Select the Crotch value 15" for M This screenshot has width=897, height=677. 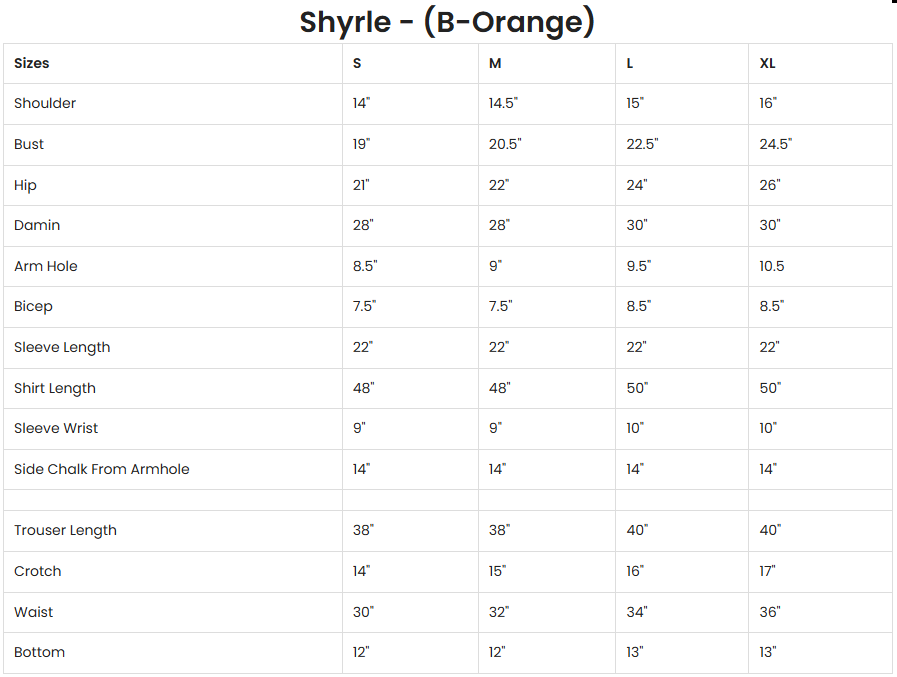(498, 571)
